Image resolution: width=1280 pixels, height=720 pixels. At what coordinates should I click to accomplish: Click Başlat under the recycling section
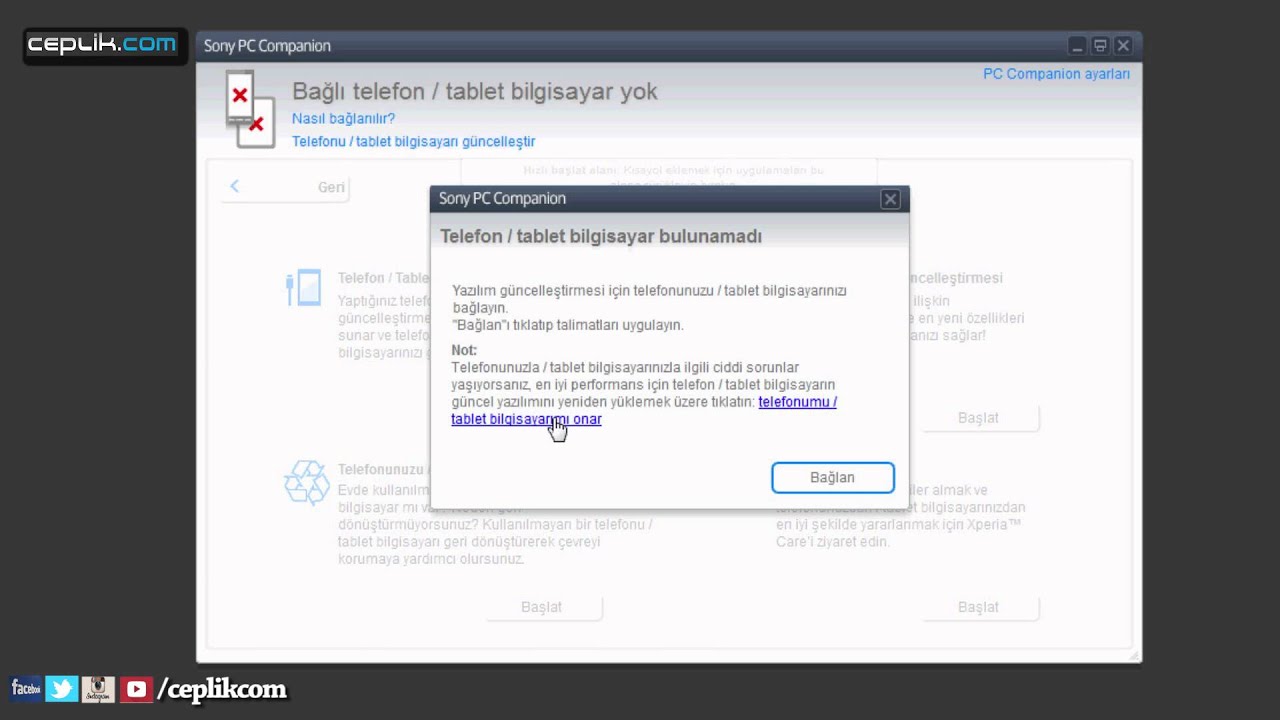point(542,607)
